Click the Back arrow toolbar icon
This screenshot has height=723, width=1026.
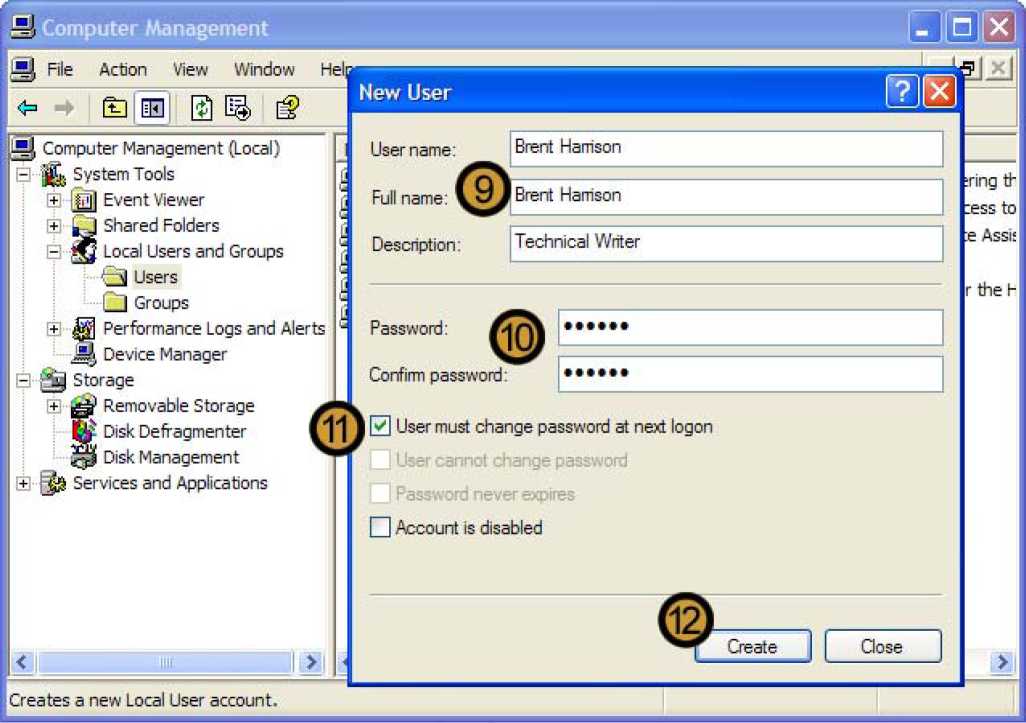tap(28, 108)
